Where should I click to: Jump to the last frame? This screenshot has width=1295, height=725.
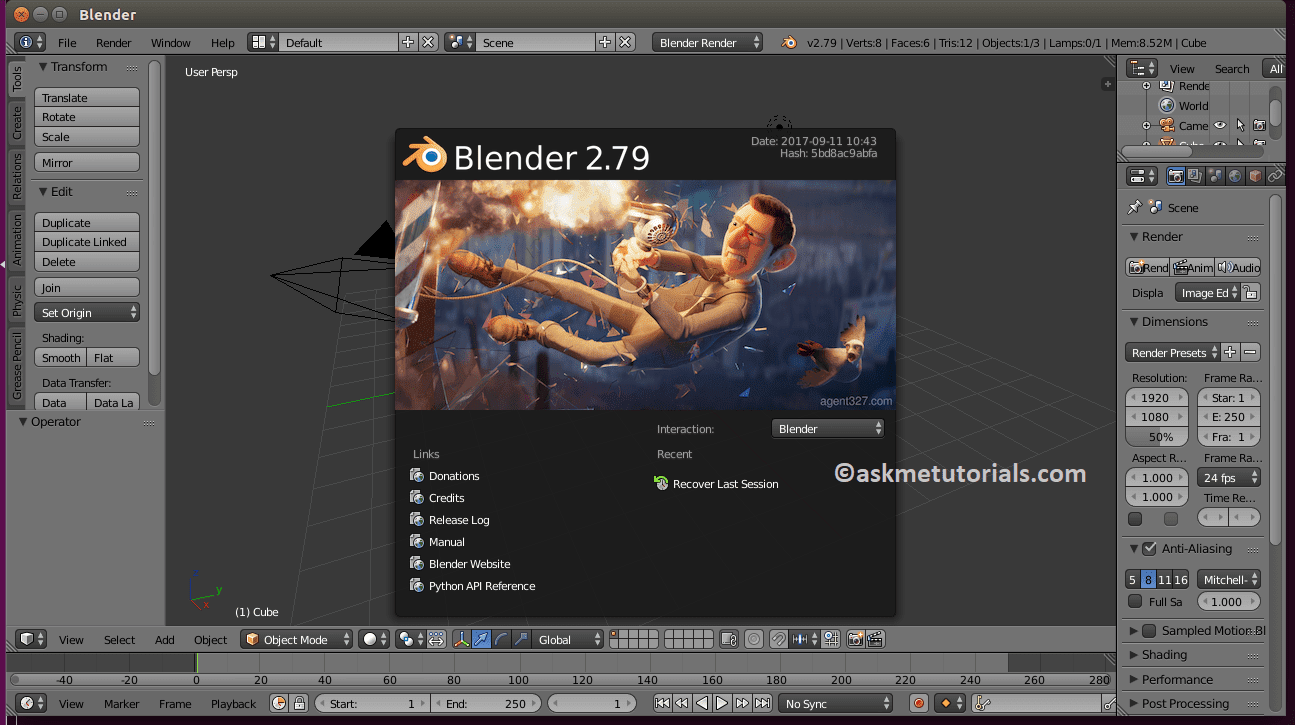coord(762,703)
